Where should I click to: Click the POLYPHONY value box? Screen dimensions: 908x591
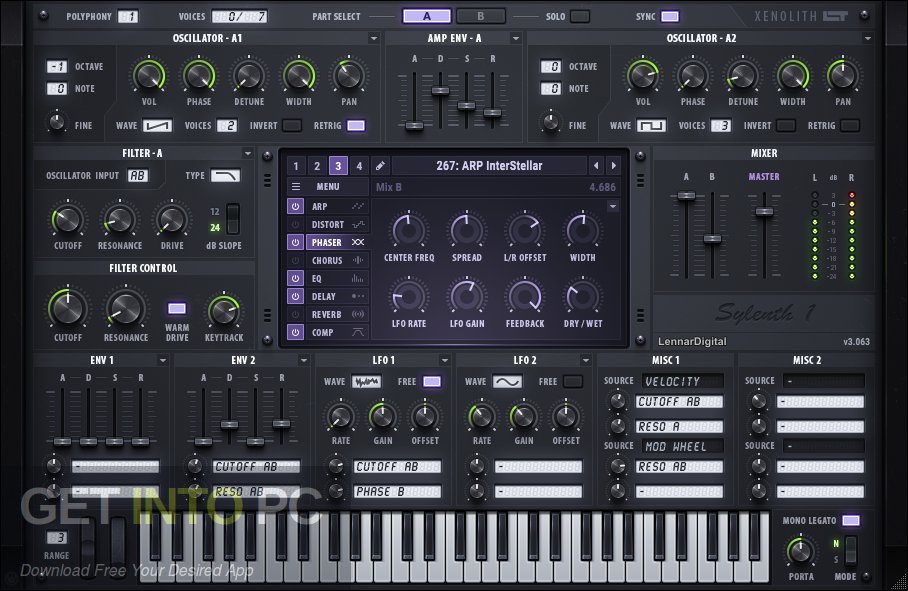click(x=128, y=16)
